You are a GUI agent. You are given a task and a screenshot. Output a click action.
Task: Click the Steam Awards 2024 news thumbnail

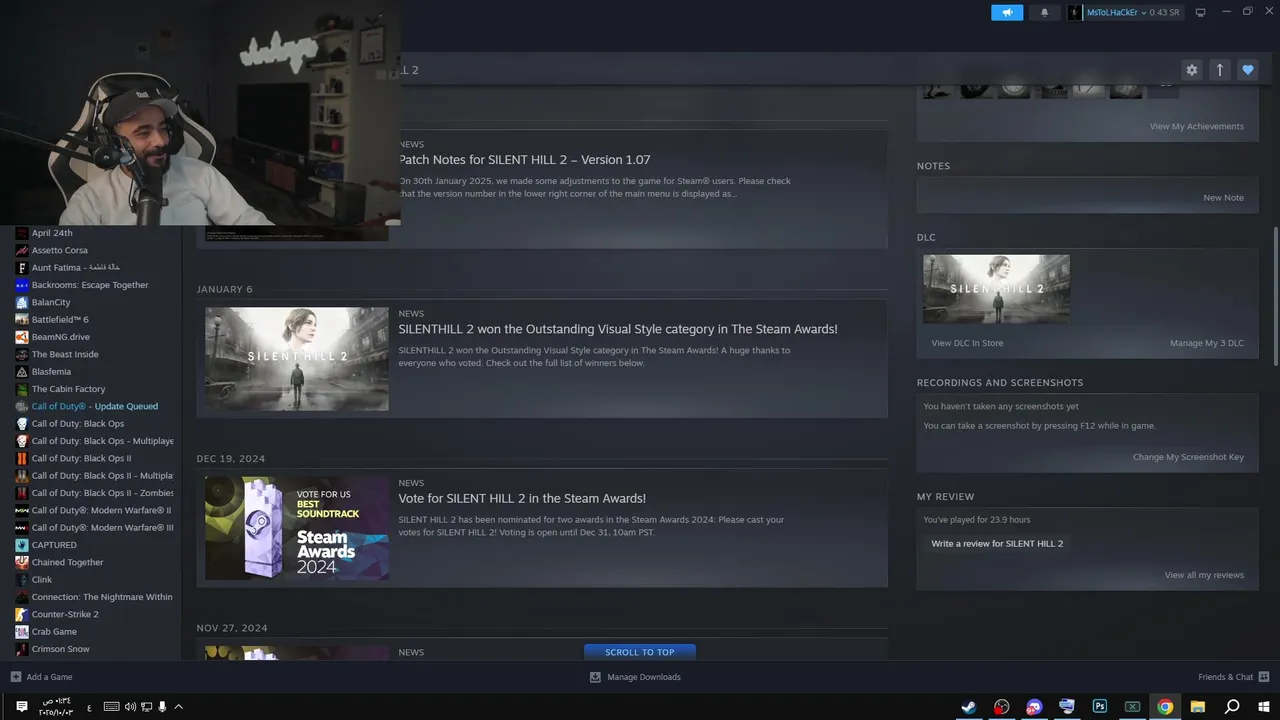pos(297,528)
